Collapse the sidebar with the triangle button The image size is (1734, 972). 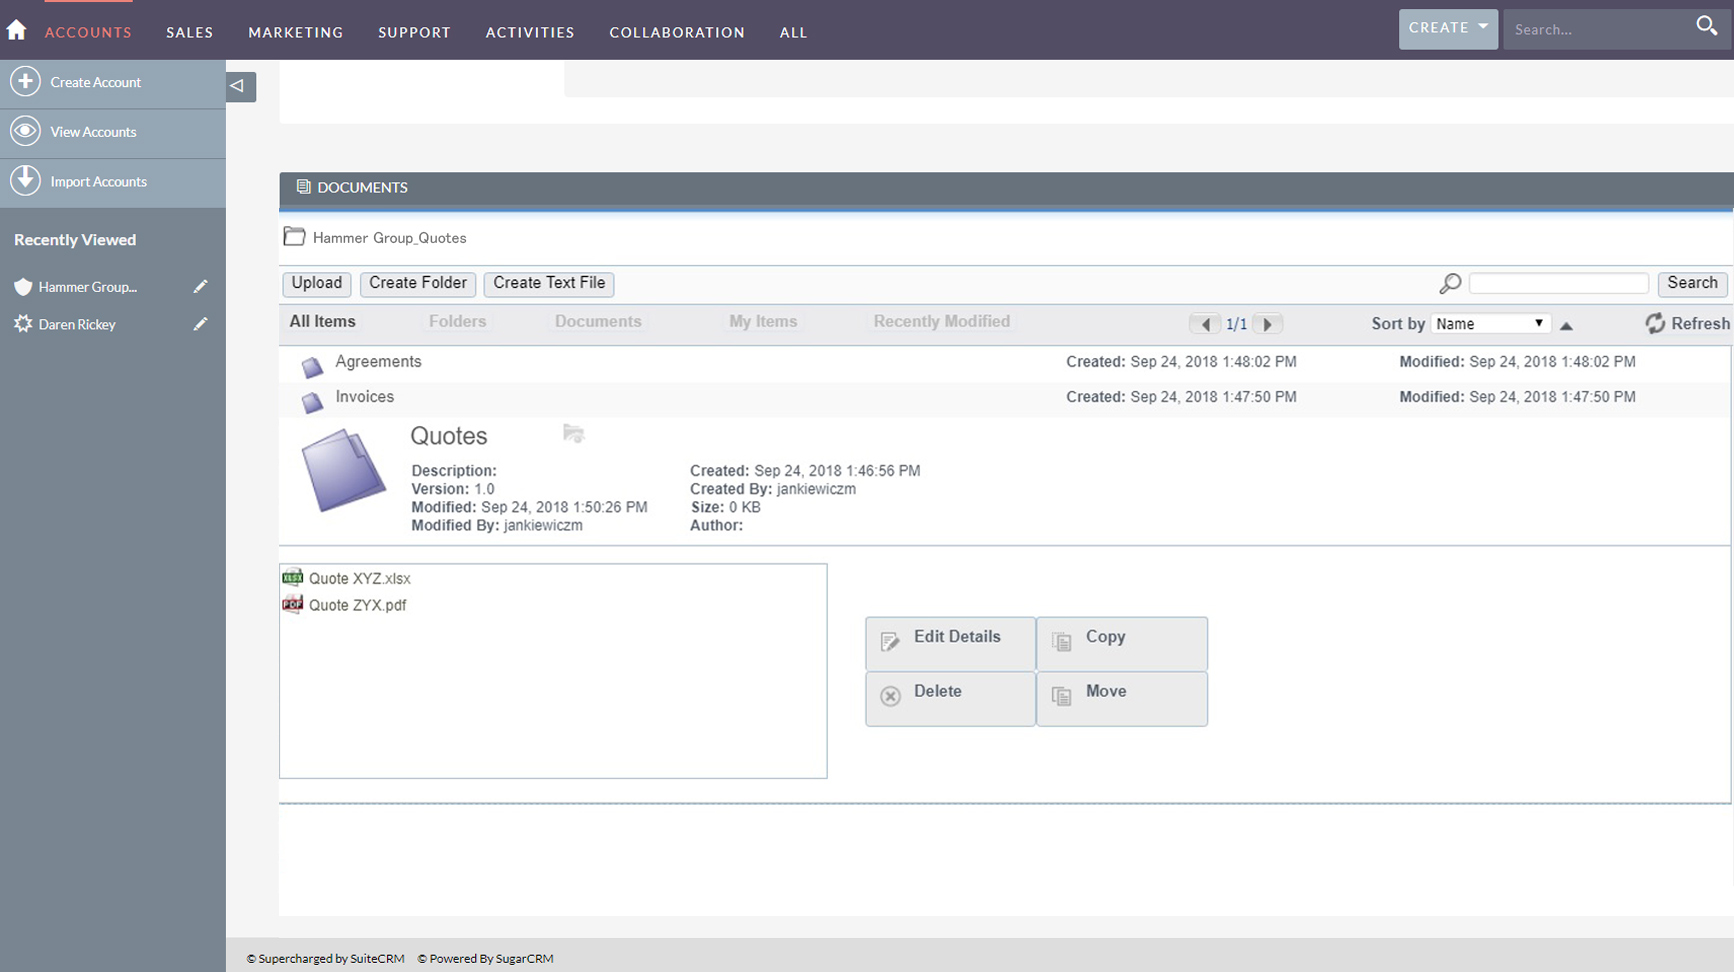pyautogui.click(x=240, y=86)
